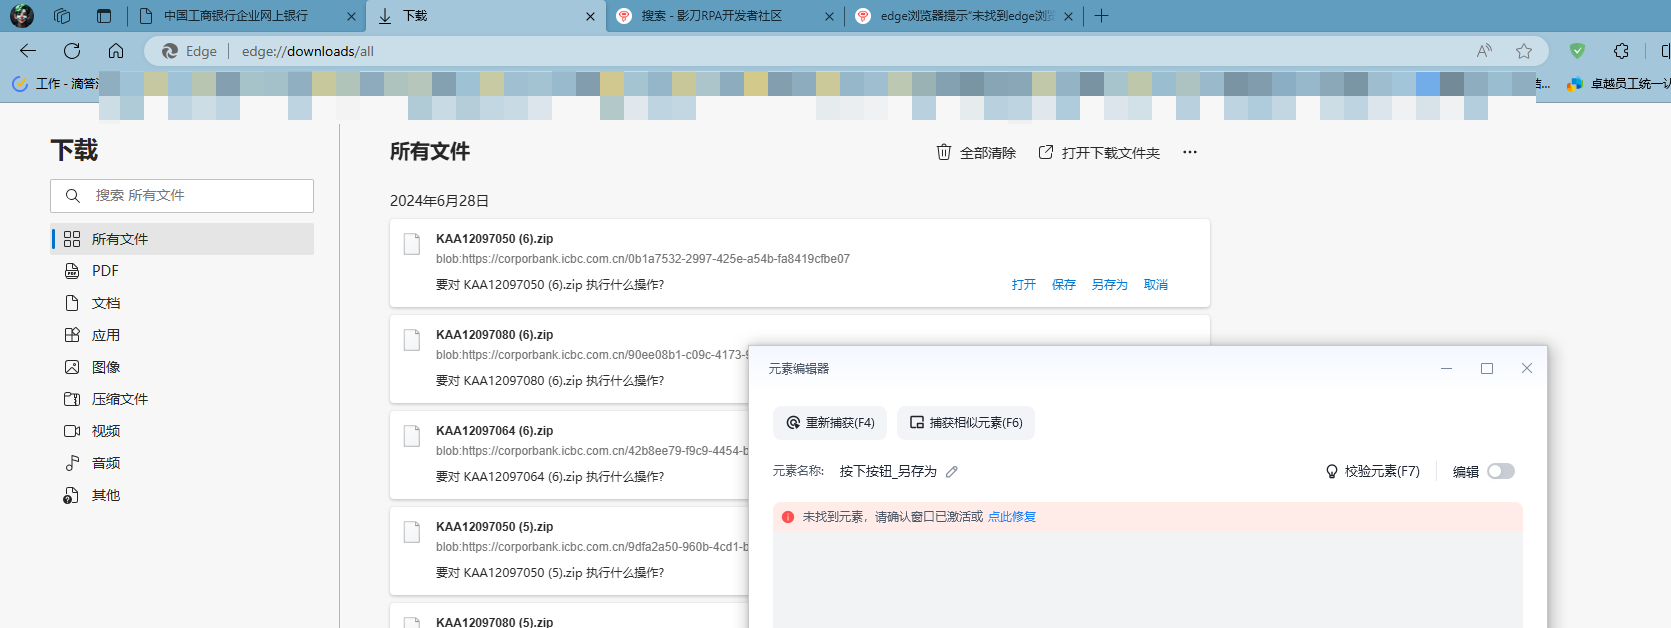
Task: Open new browser tab with plus icon
Action: click(x=1101, y=16)
